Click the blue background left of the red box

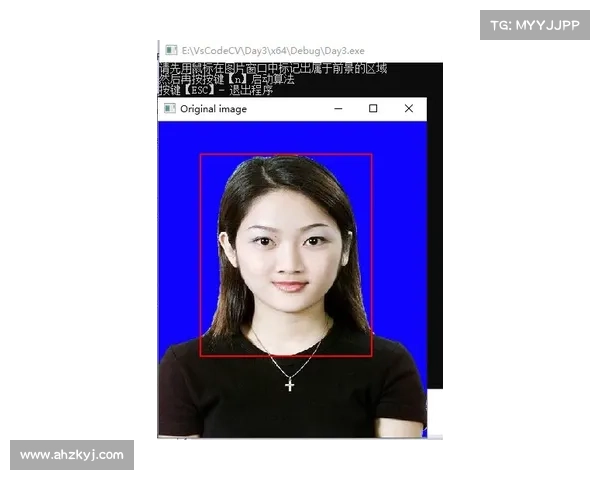pos(180,240)
